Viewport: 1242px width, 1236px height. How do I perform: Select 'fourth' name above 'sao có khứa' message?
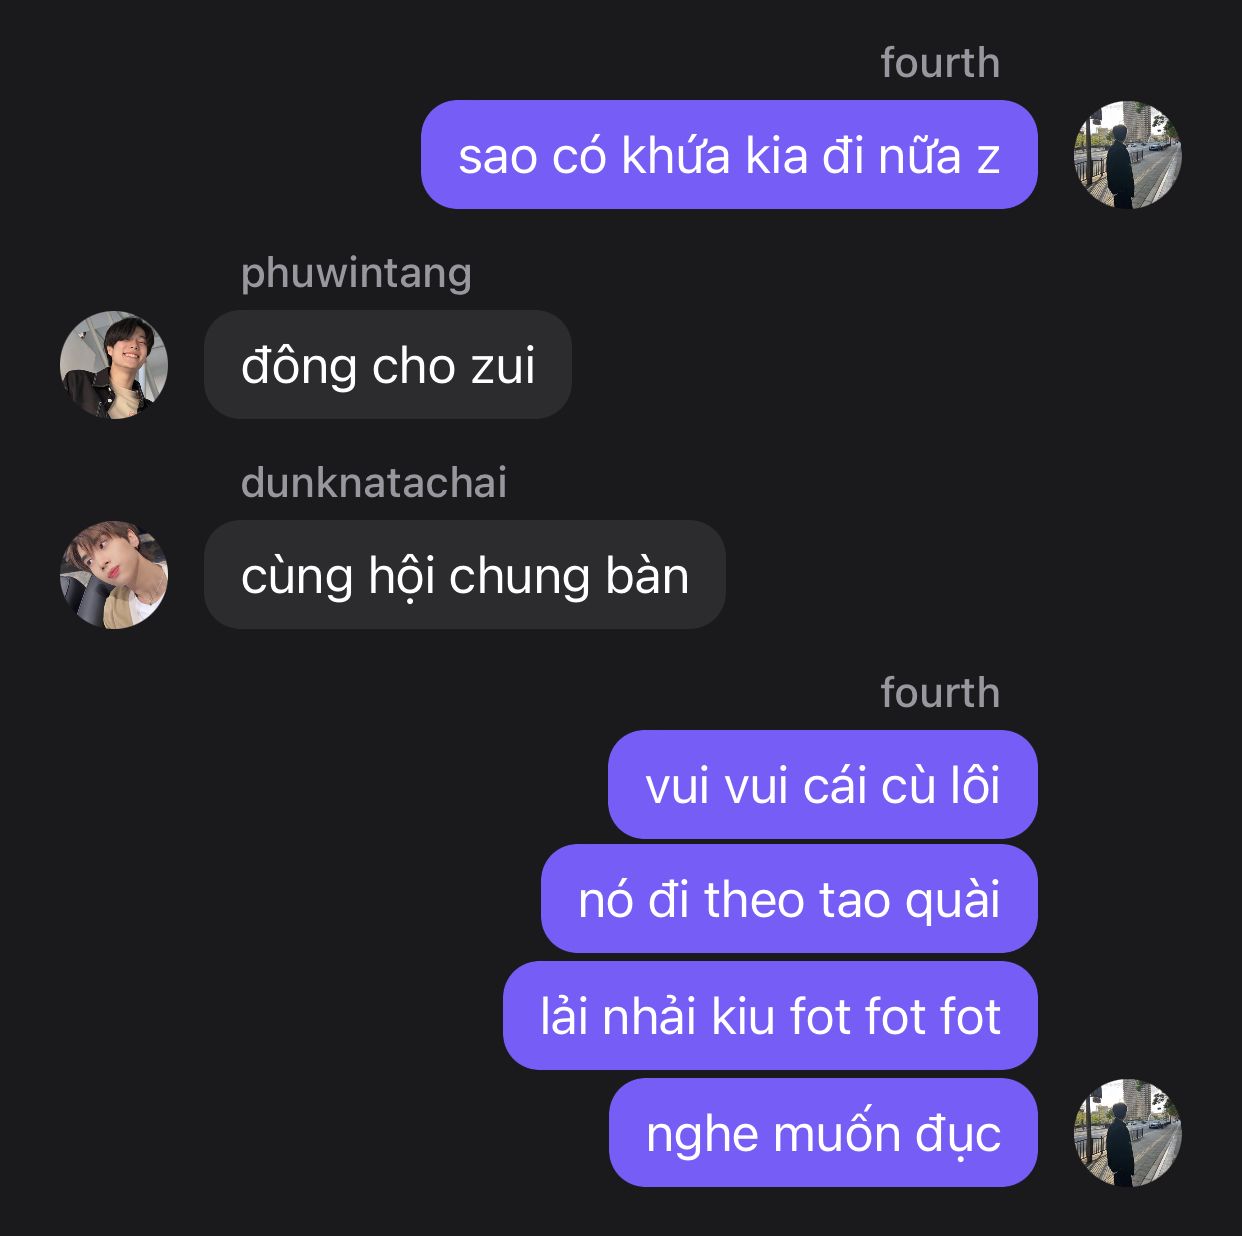940,63
